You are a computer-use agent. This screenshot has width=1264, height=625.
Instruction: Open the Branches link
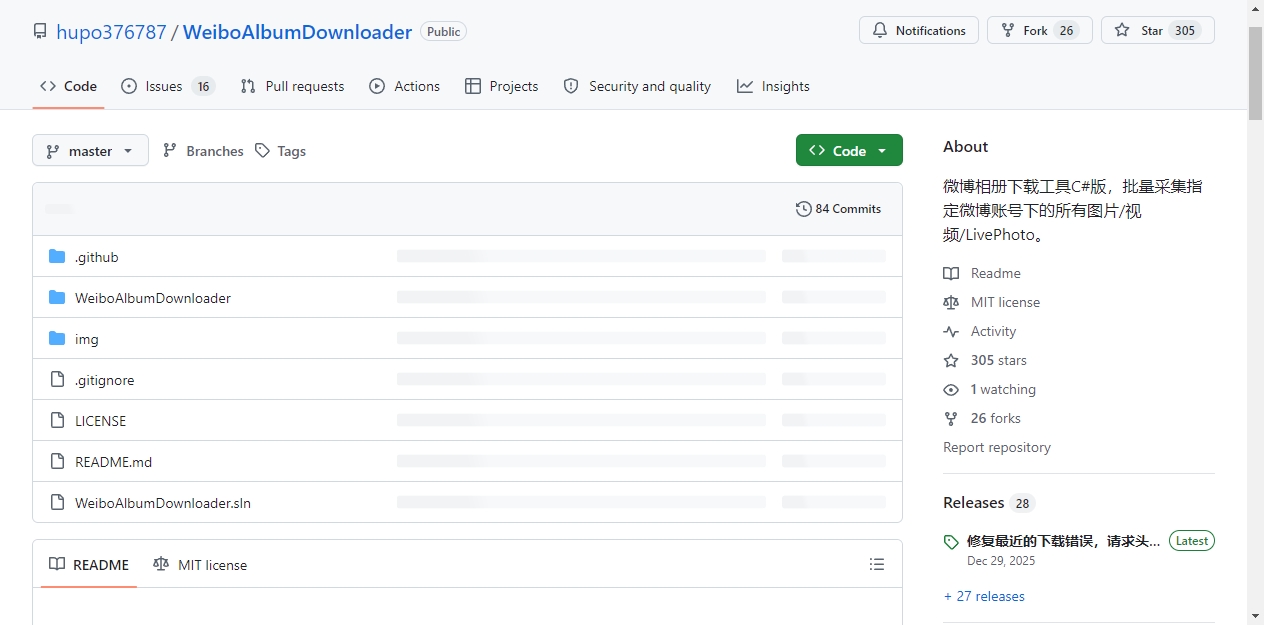tap(203, 151)
